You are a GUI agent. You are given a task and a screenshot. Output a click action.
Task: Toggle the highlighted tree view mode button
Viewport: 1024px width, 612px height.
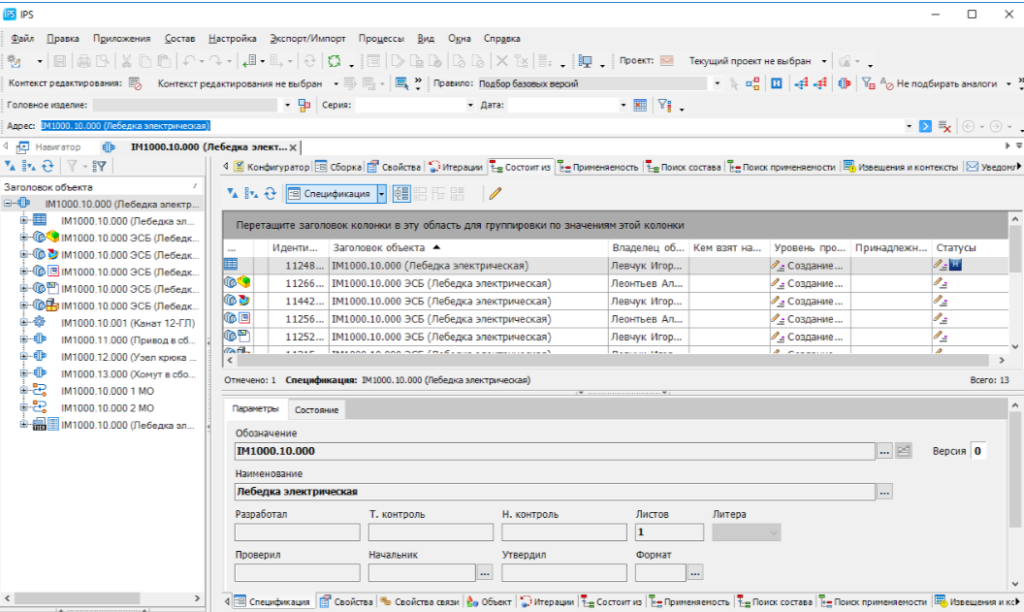coord(402,194)
